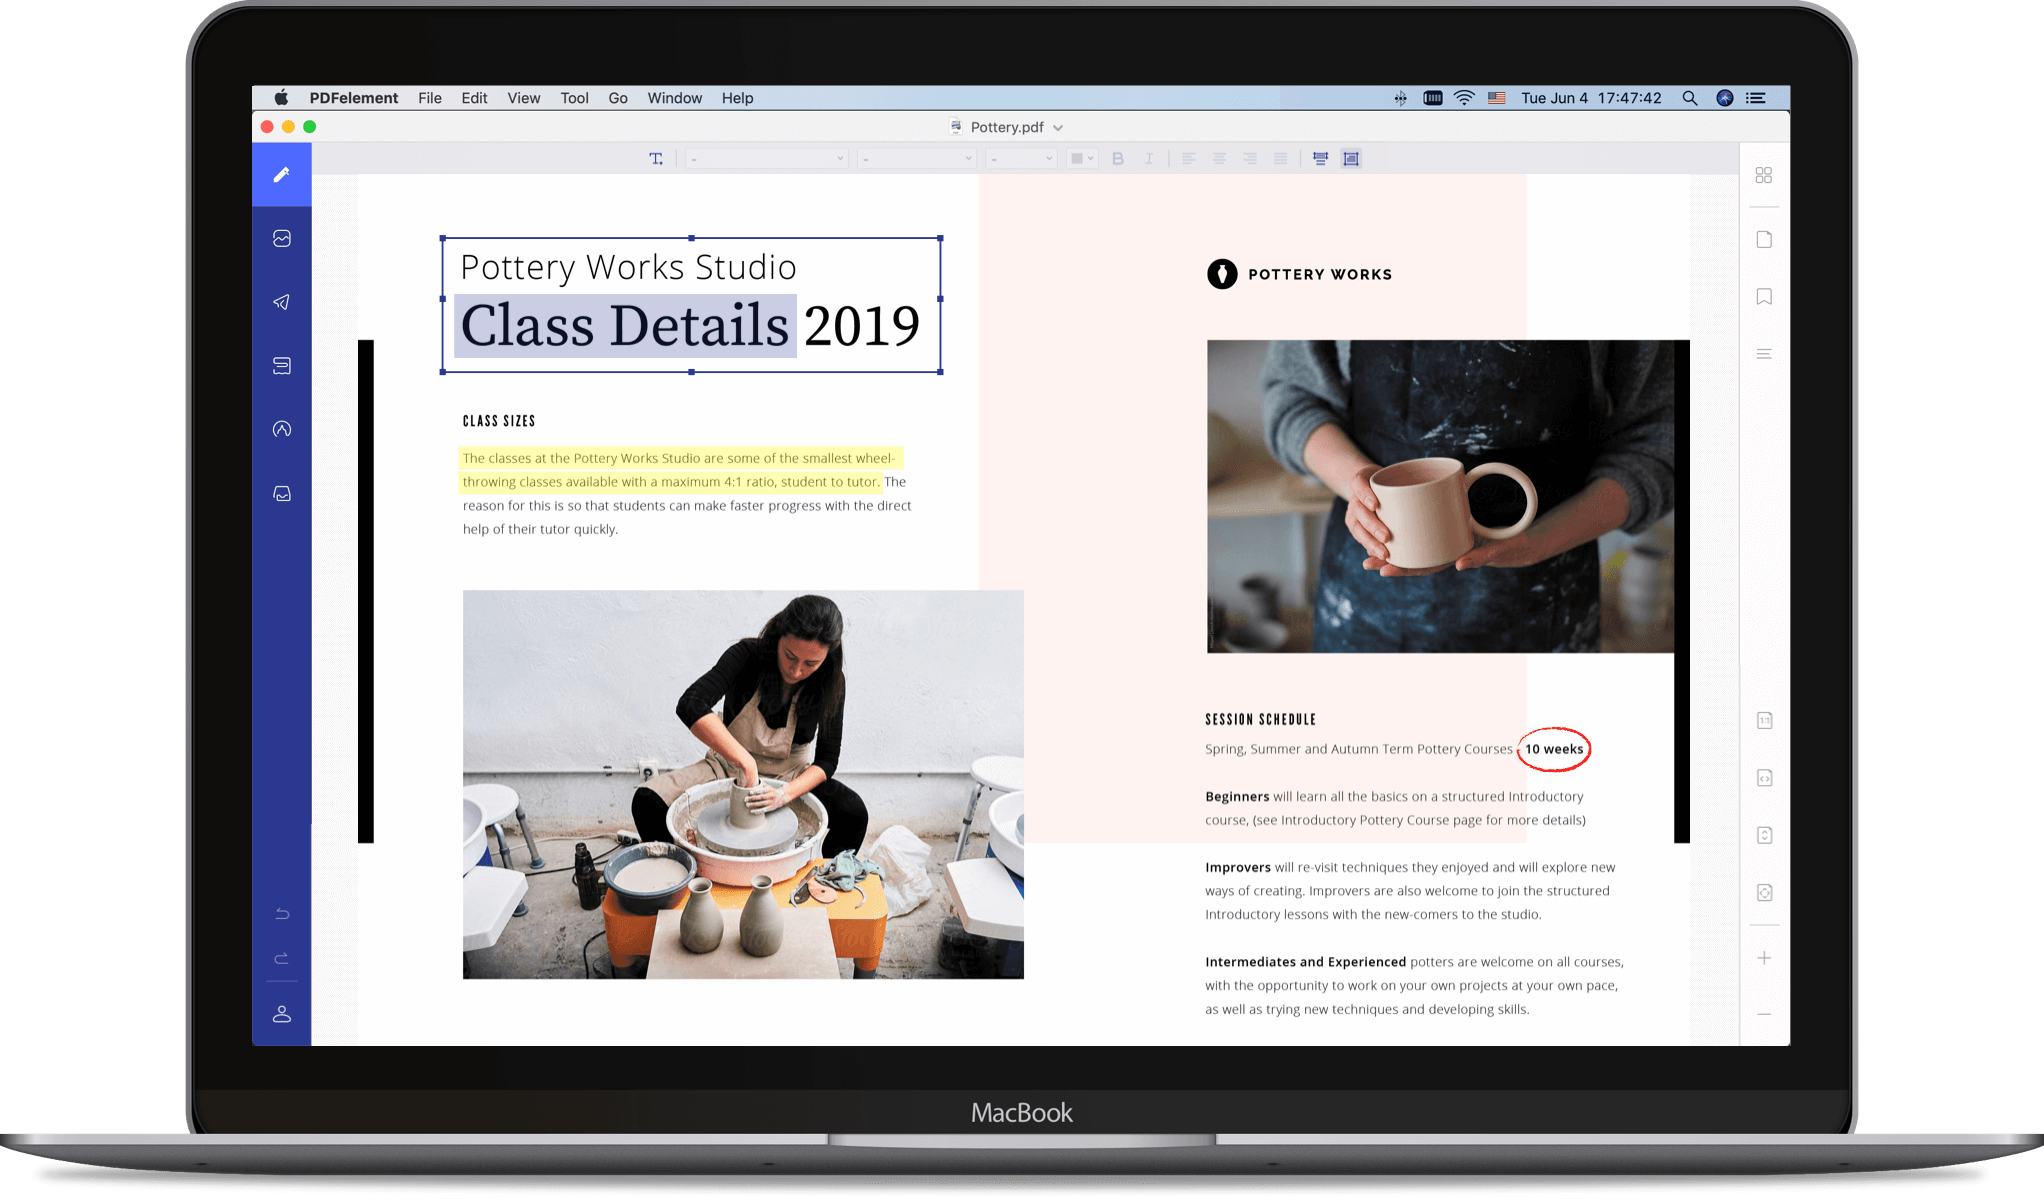The image size is (2044, 1200).
Task: Click the form field tool in sidebar
Action: pyautogui.click(x=281, y=364)
